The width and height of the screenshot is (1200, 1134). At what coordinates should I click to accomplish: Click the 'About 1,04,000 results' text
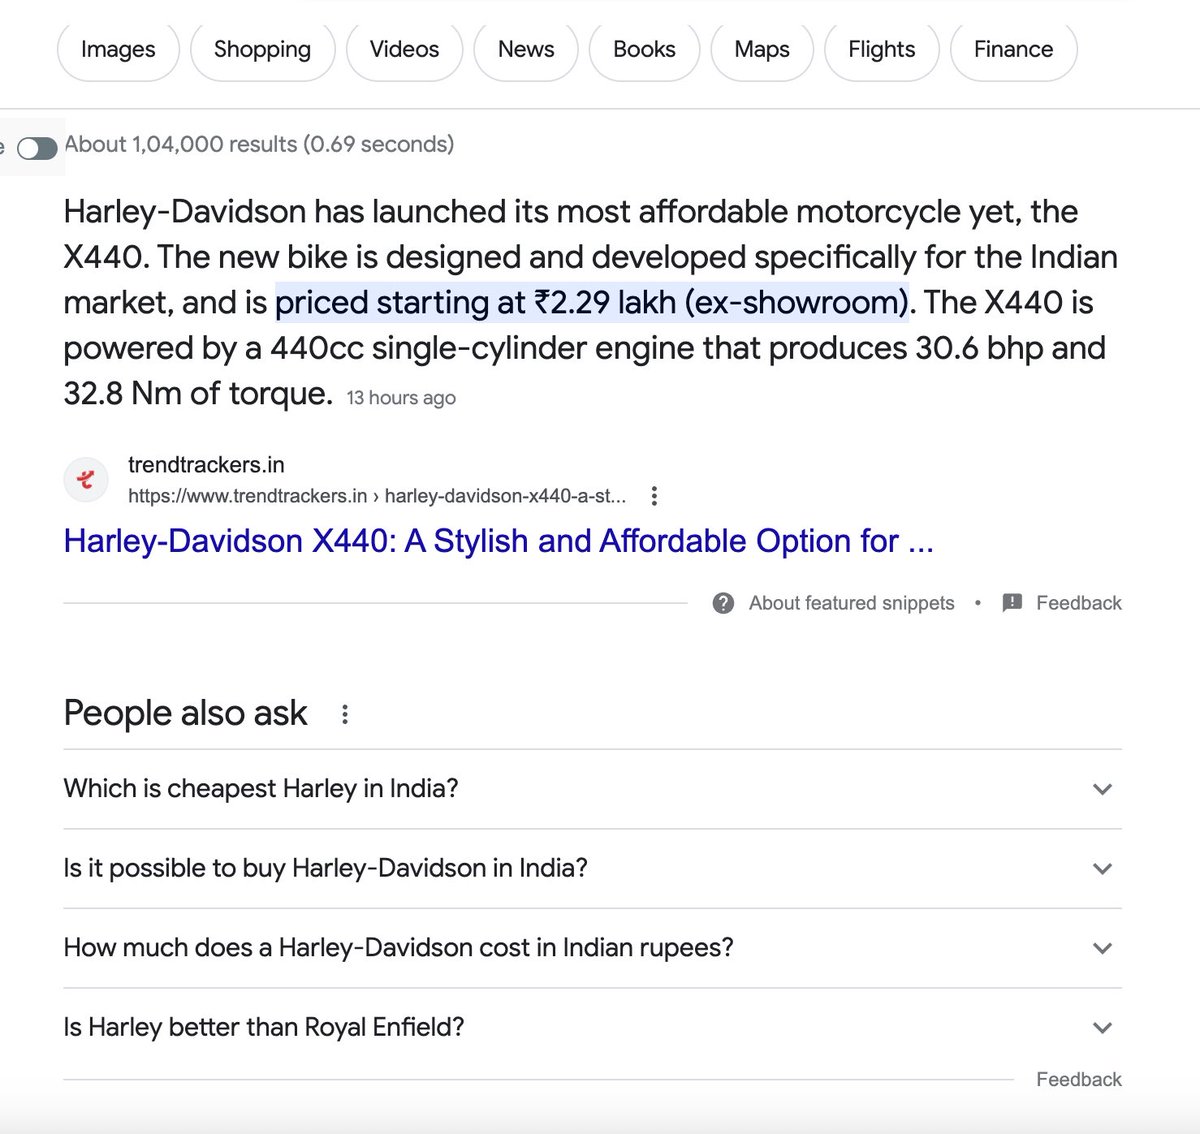(x=259, y=144)
